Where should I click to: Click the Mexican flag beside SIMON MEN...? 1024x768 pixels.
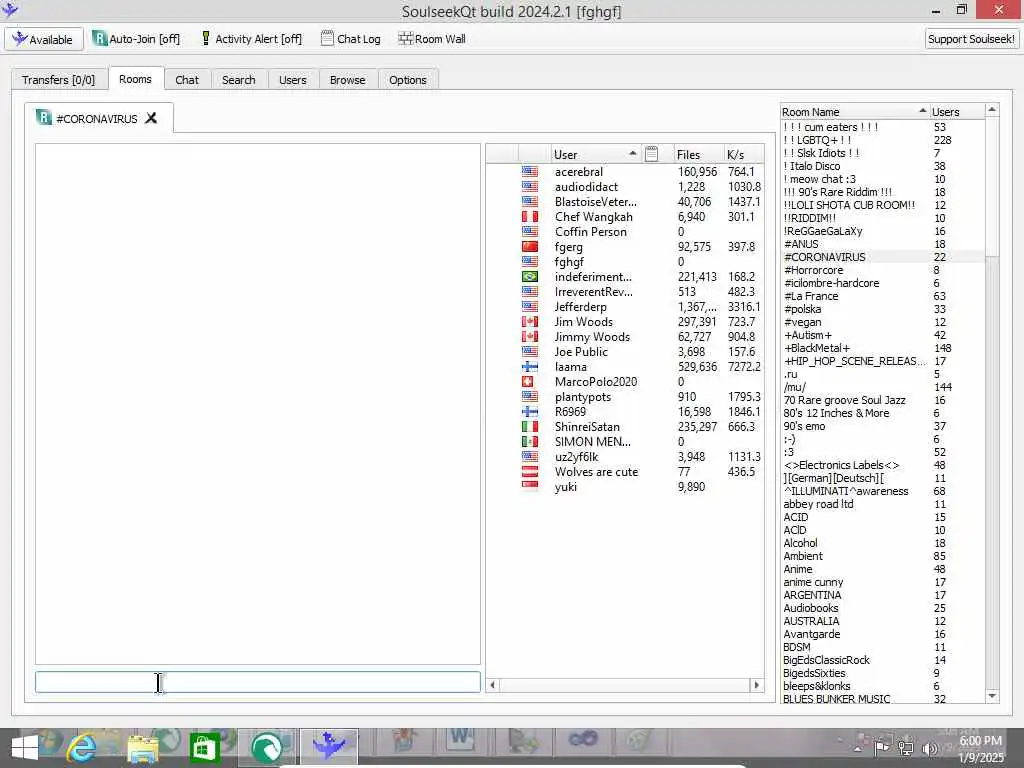click(530, 442)
